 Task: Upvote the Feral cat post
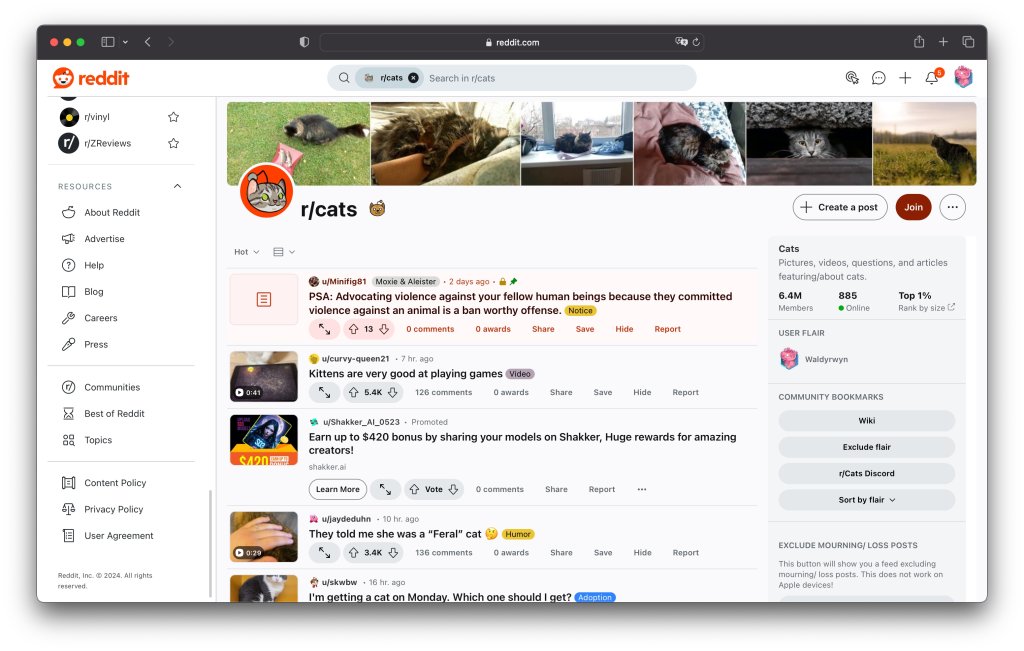353,552
